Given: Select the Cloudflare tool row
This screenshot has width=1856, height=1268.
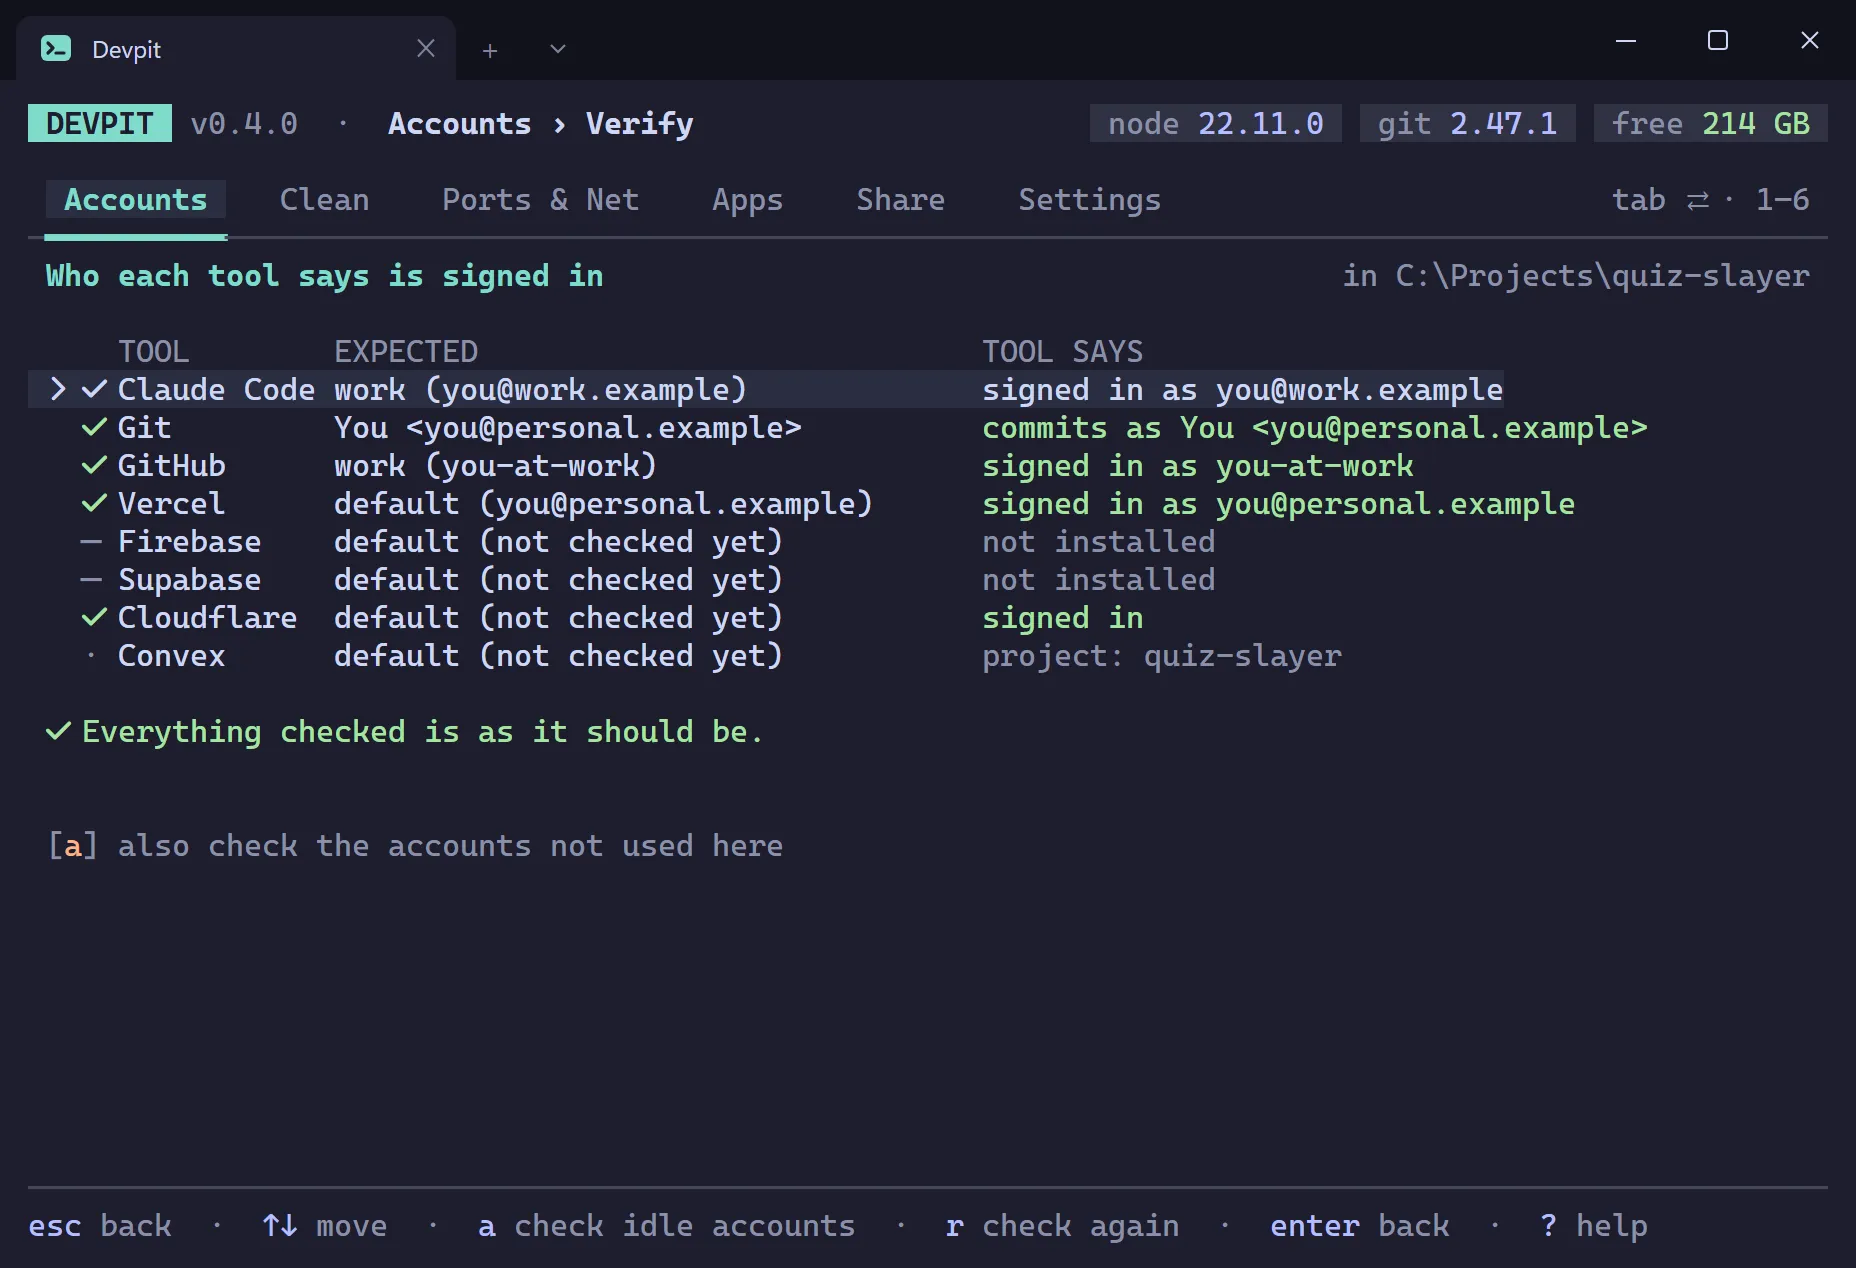Looking at the screenshot, I should click(x=612, y=617).
